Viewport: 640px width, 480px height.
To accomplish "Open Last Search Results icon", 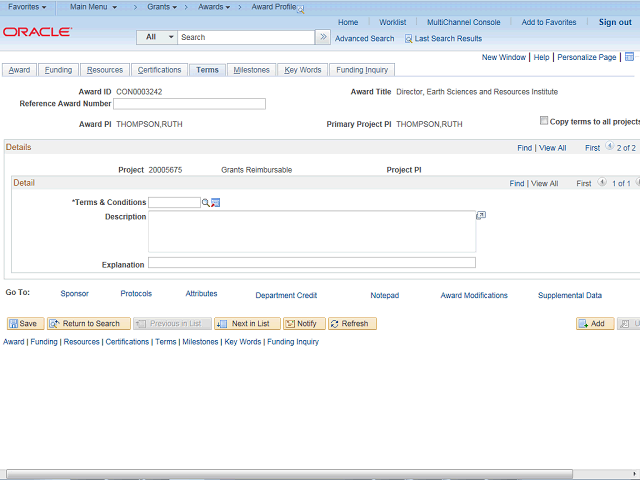I will click(408, 39).
